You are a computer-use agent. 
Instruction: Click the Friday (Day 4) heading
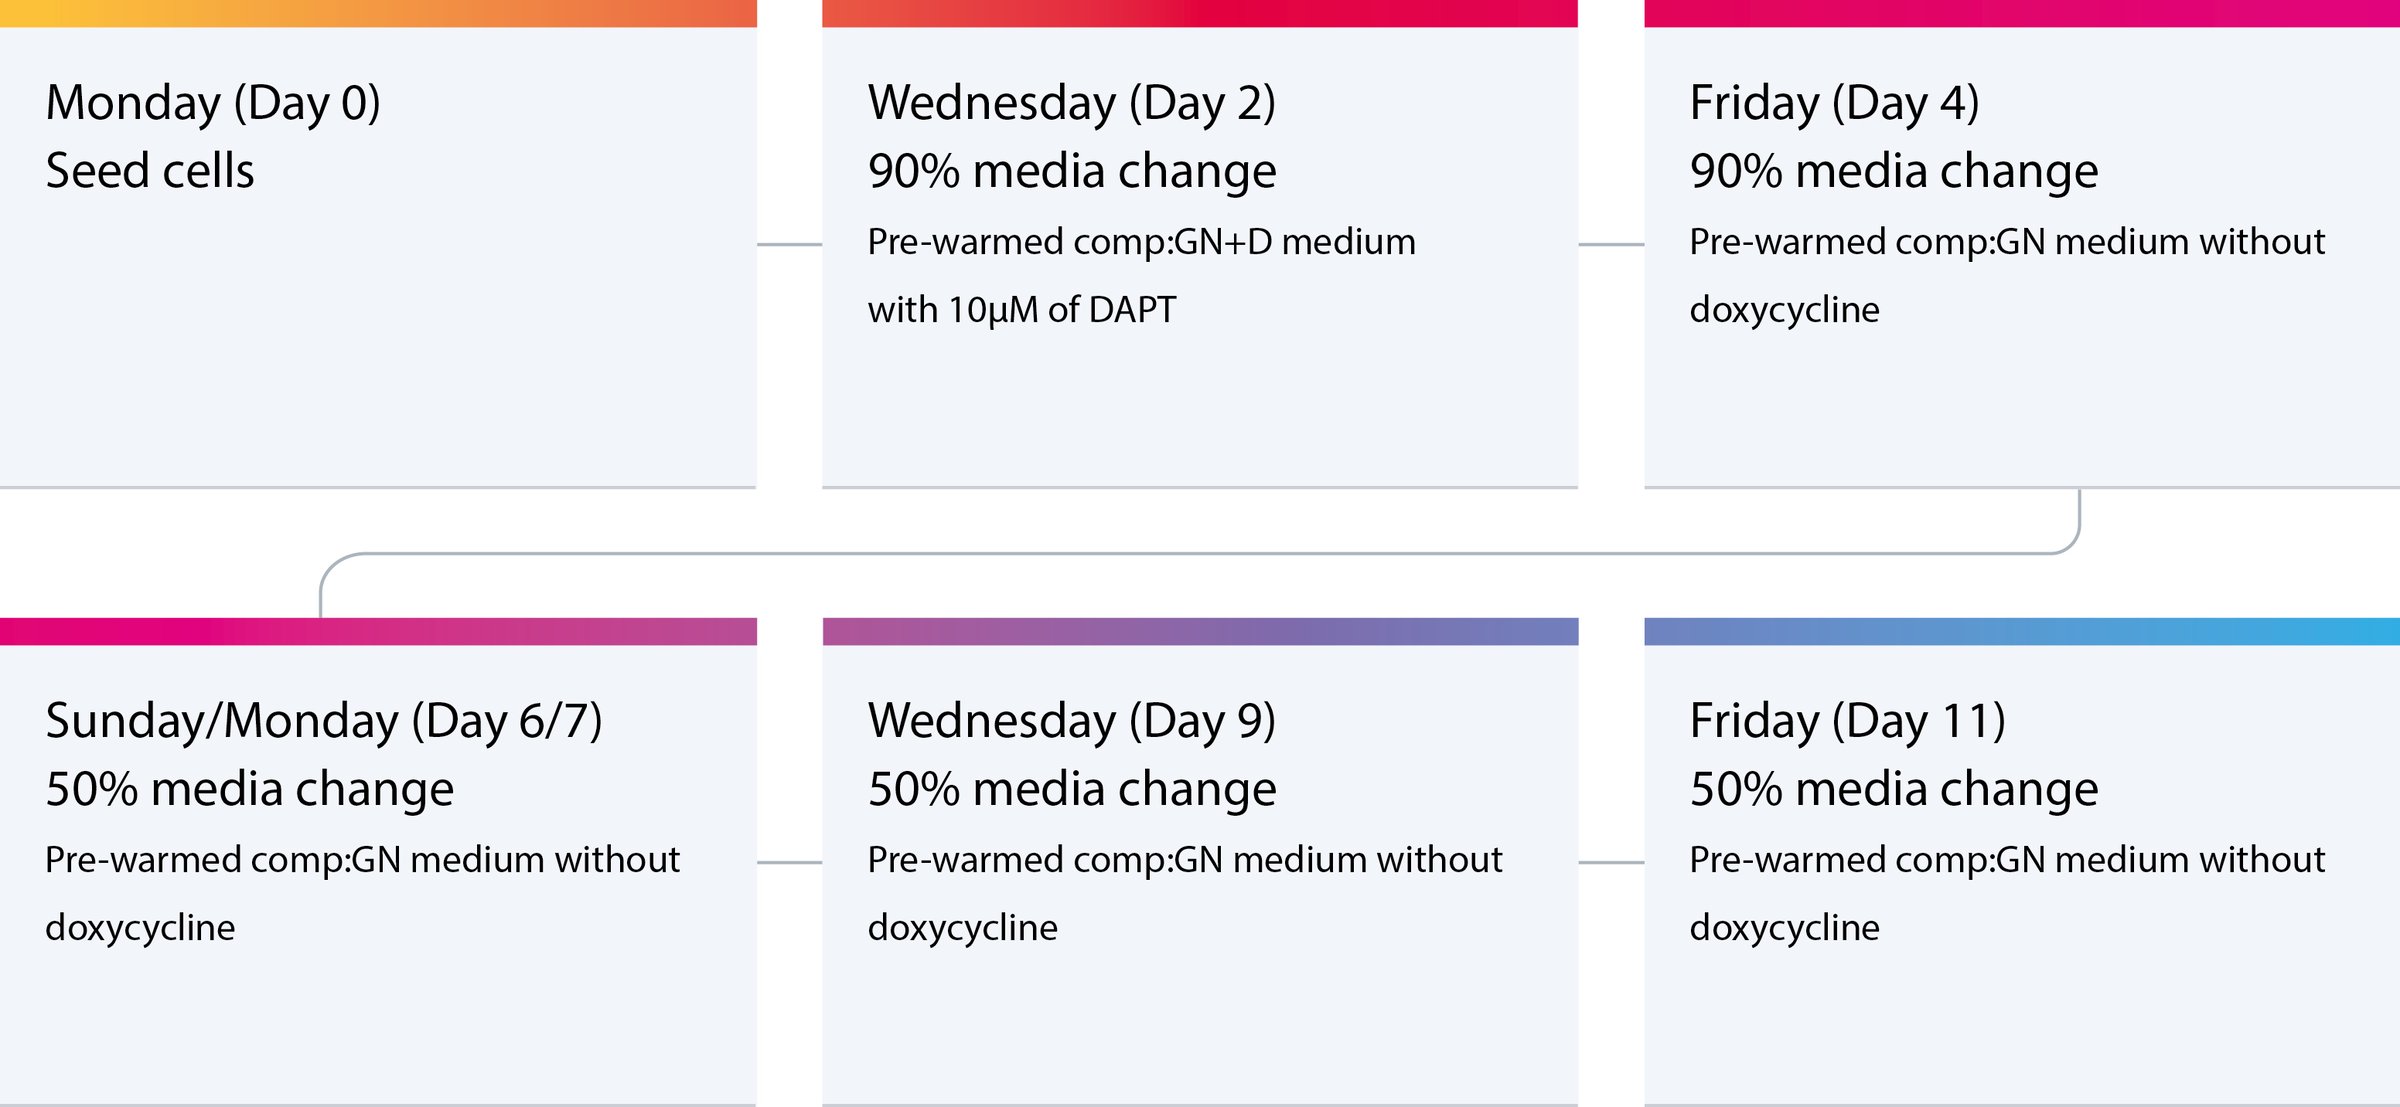[1834, 104]
